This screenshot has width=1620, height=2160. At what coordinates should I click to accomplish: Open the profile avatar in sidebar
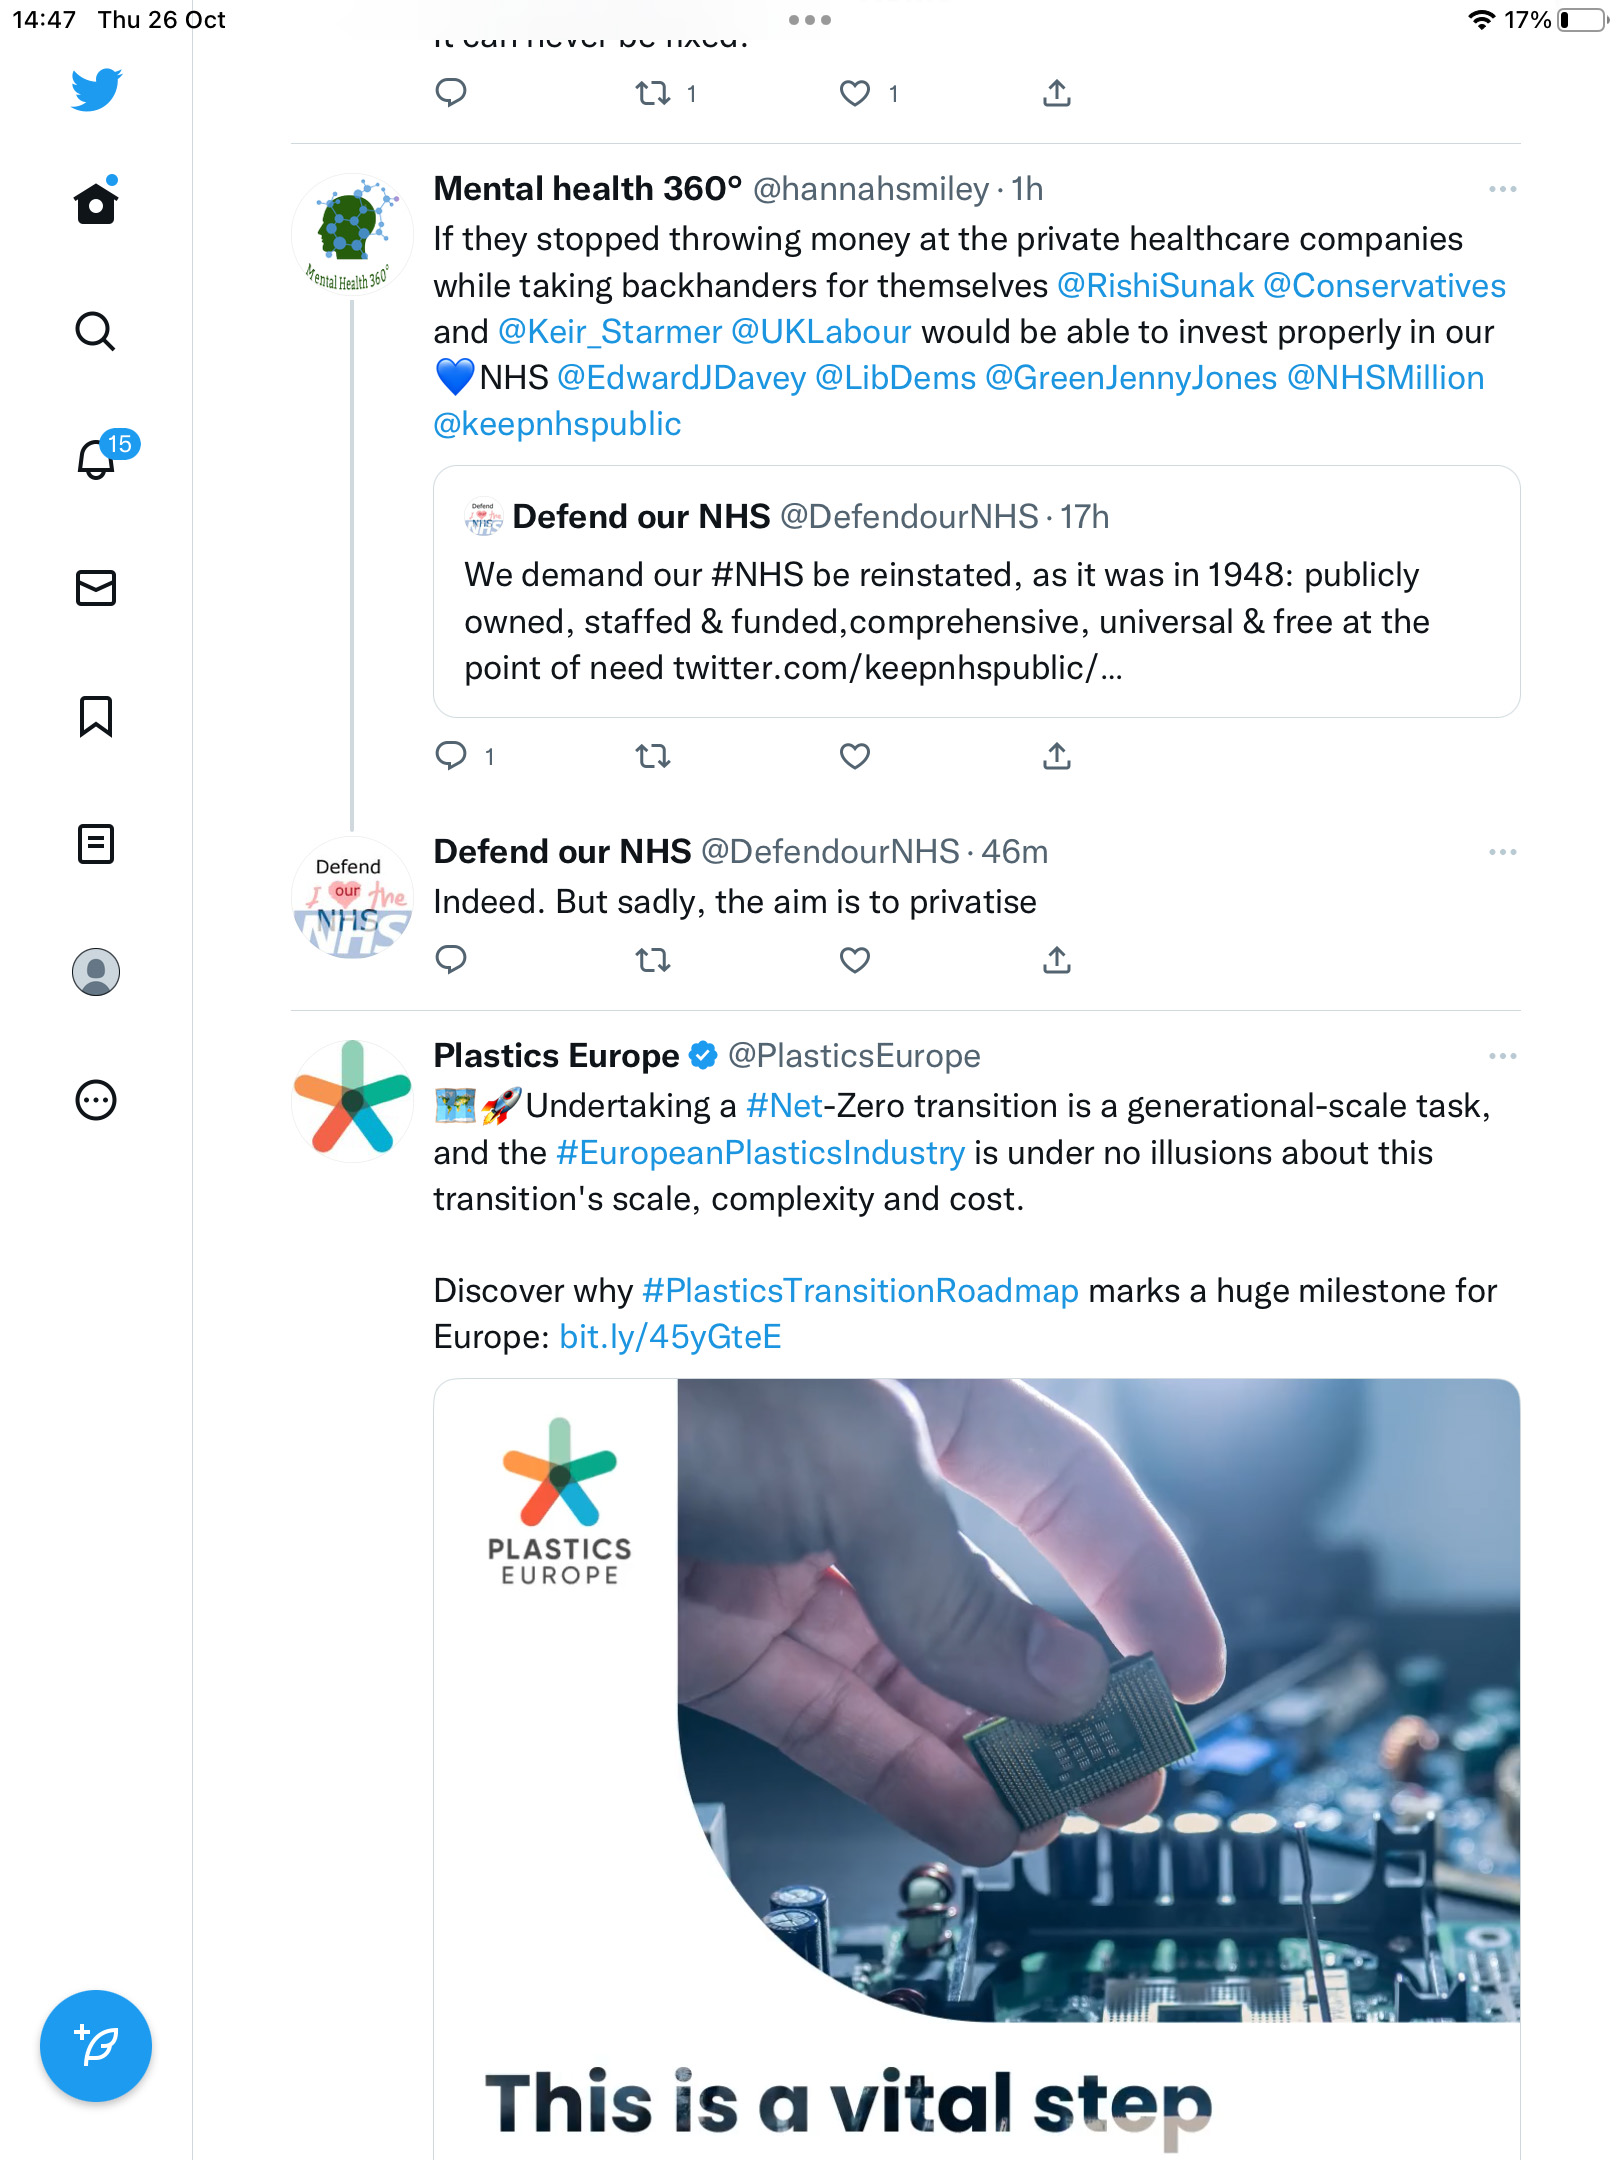(96, 972)
